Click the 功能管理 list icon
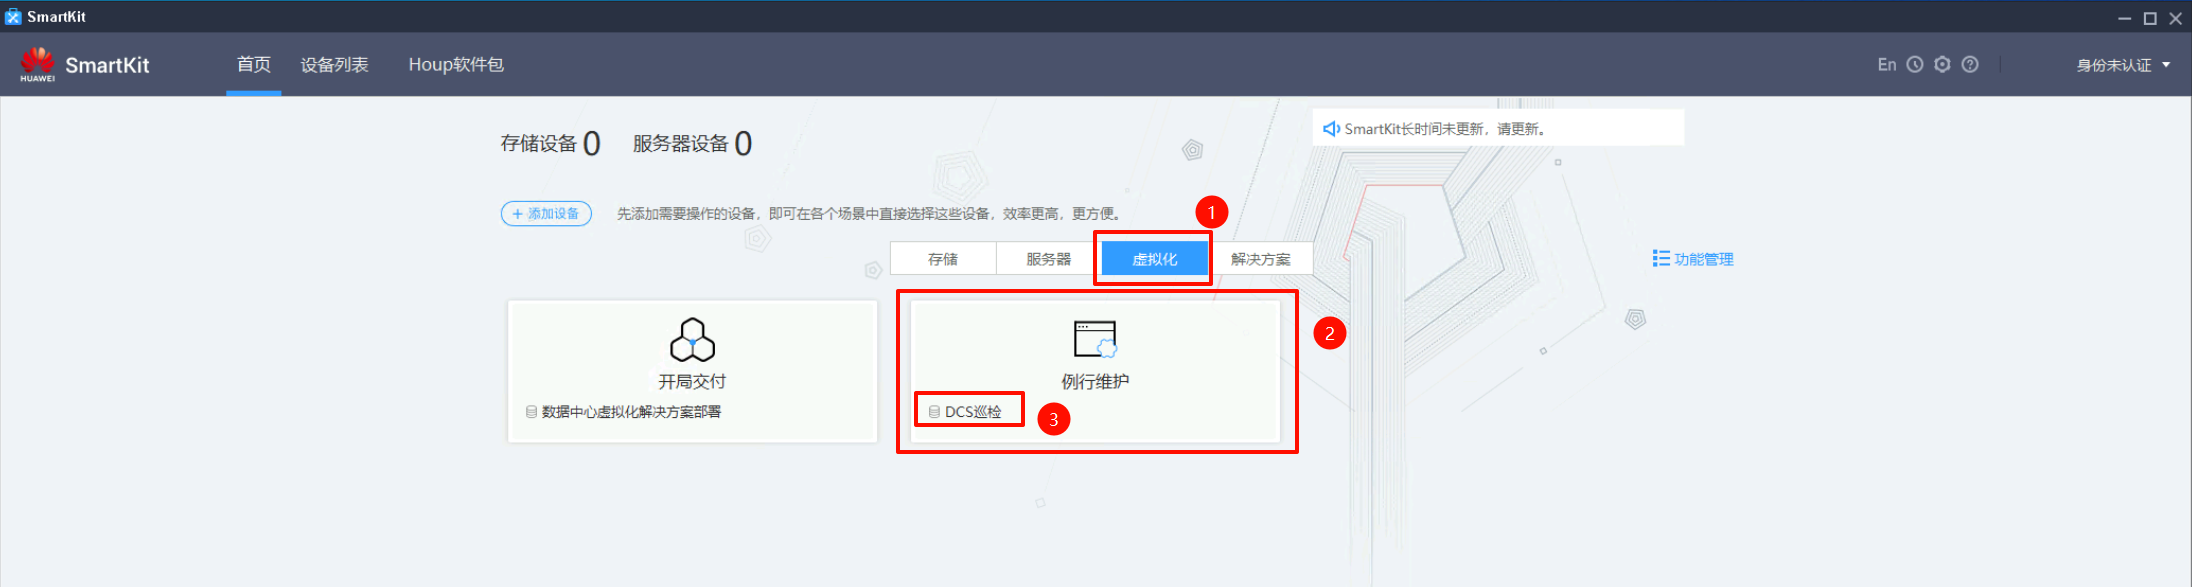This screenshot has width=2192, height=587. (x=1661, y=259)
